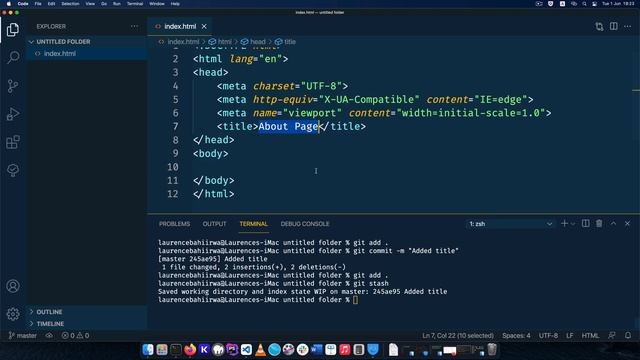640x360 pixels.
Task: Click the master branch in status bar
Action: pyautogui.click(x=23, y=336)
